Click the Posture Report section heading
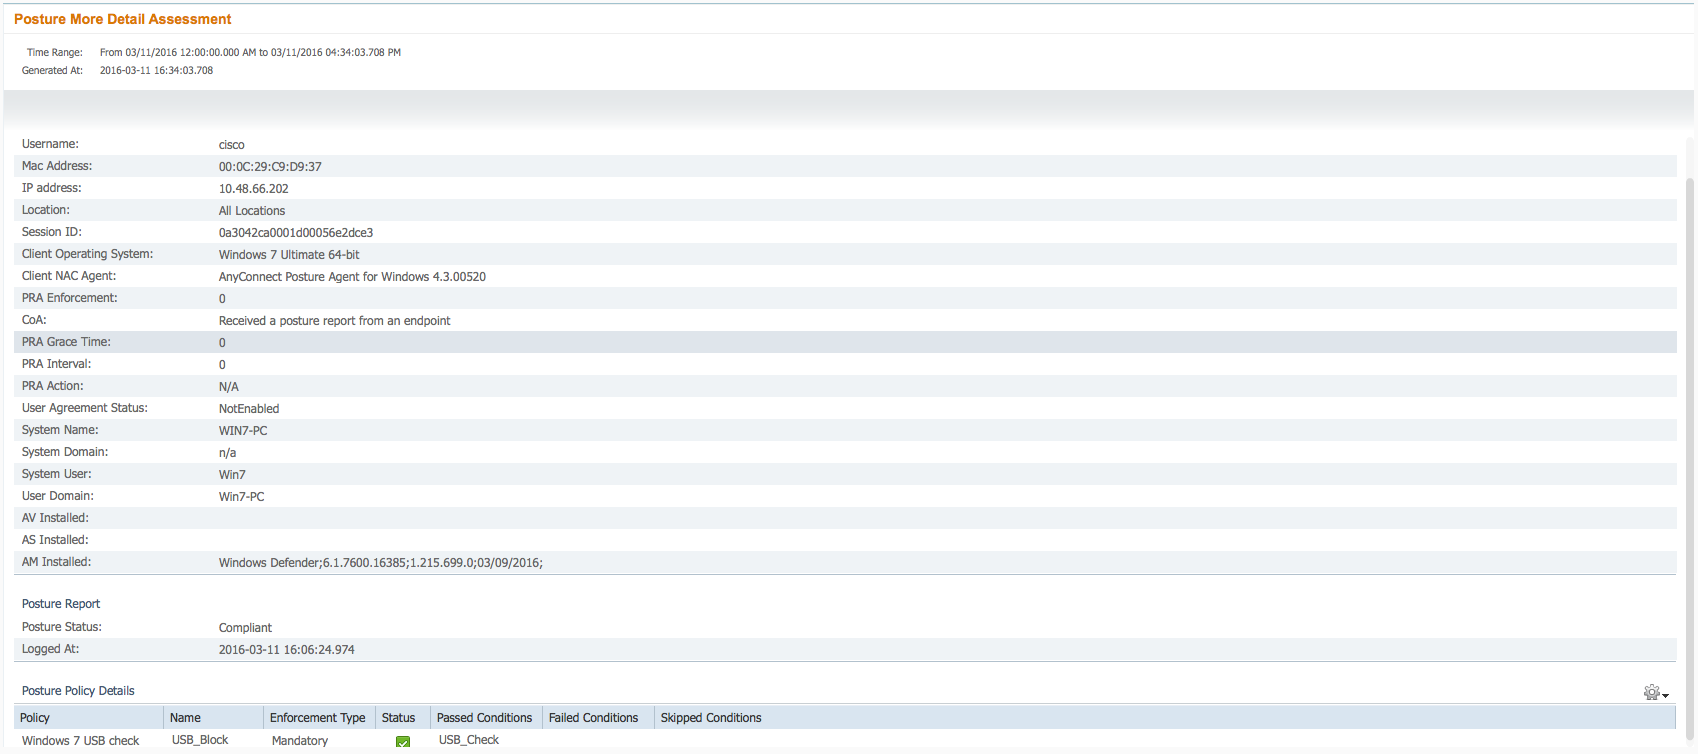 tap(61, 604)
